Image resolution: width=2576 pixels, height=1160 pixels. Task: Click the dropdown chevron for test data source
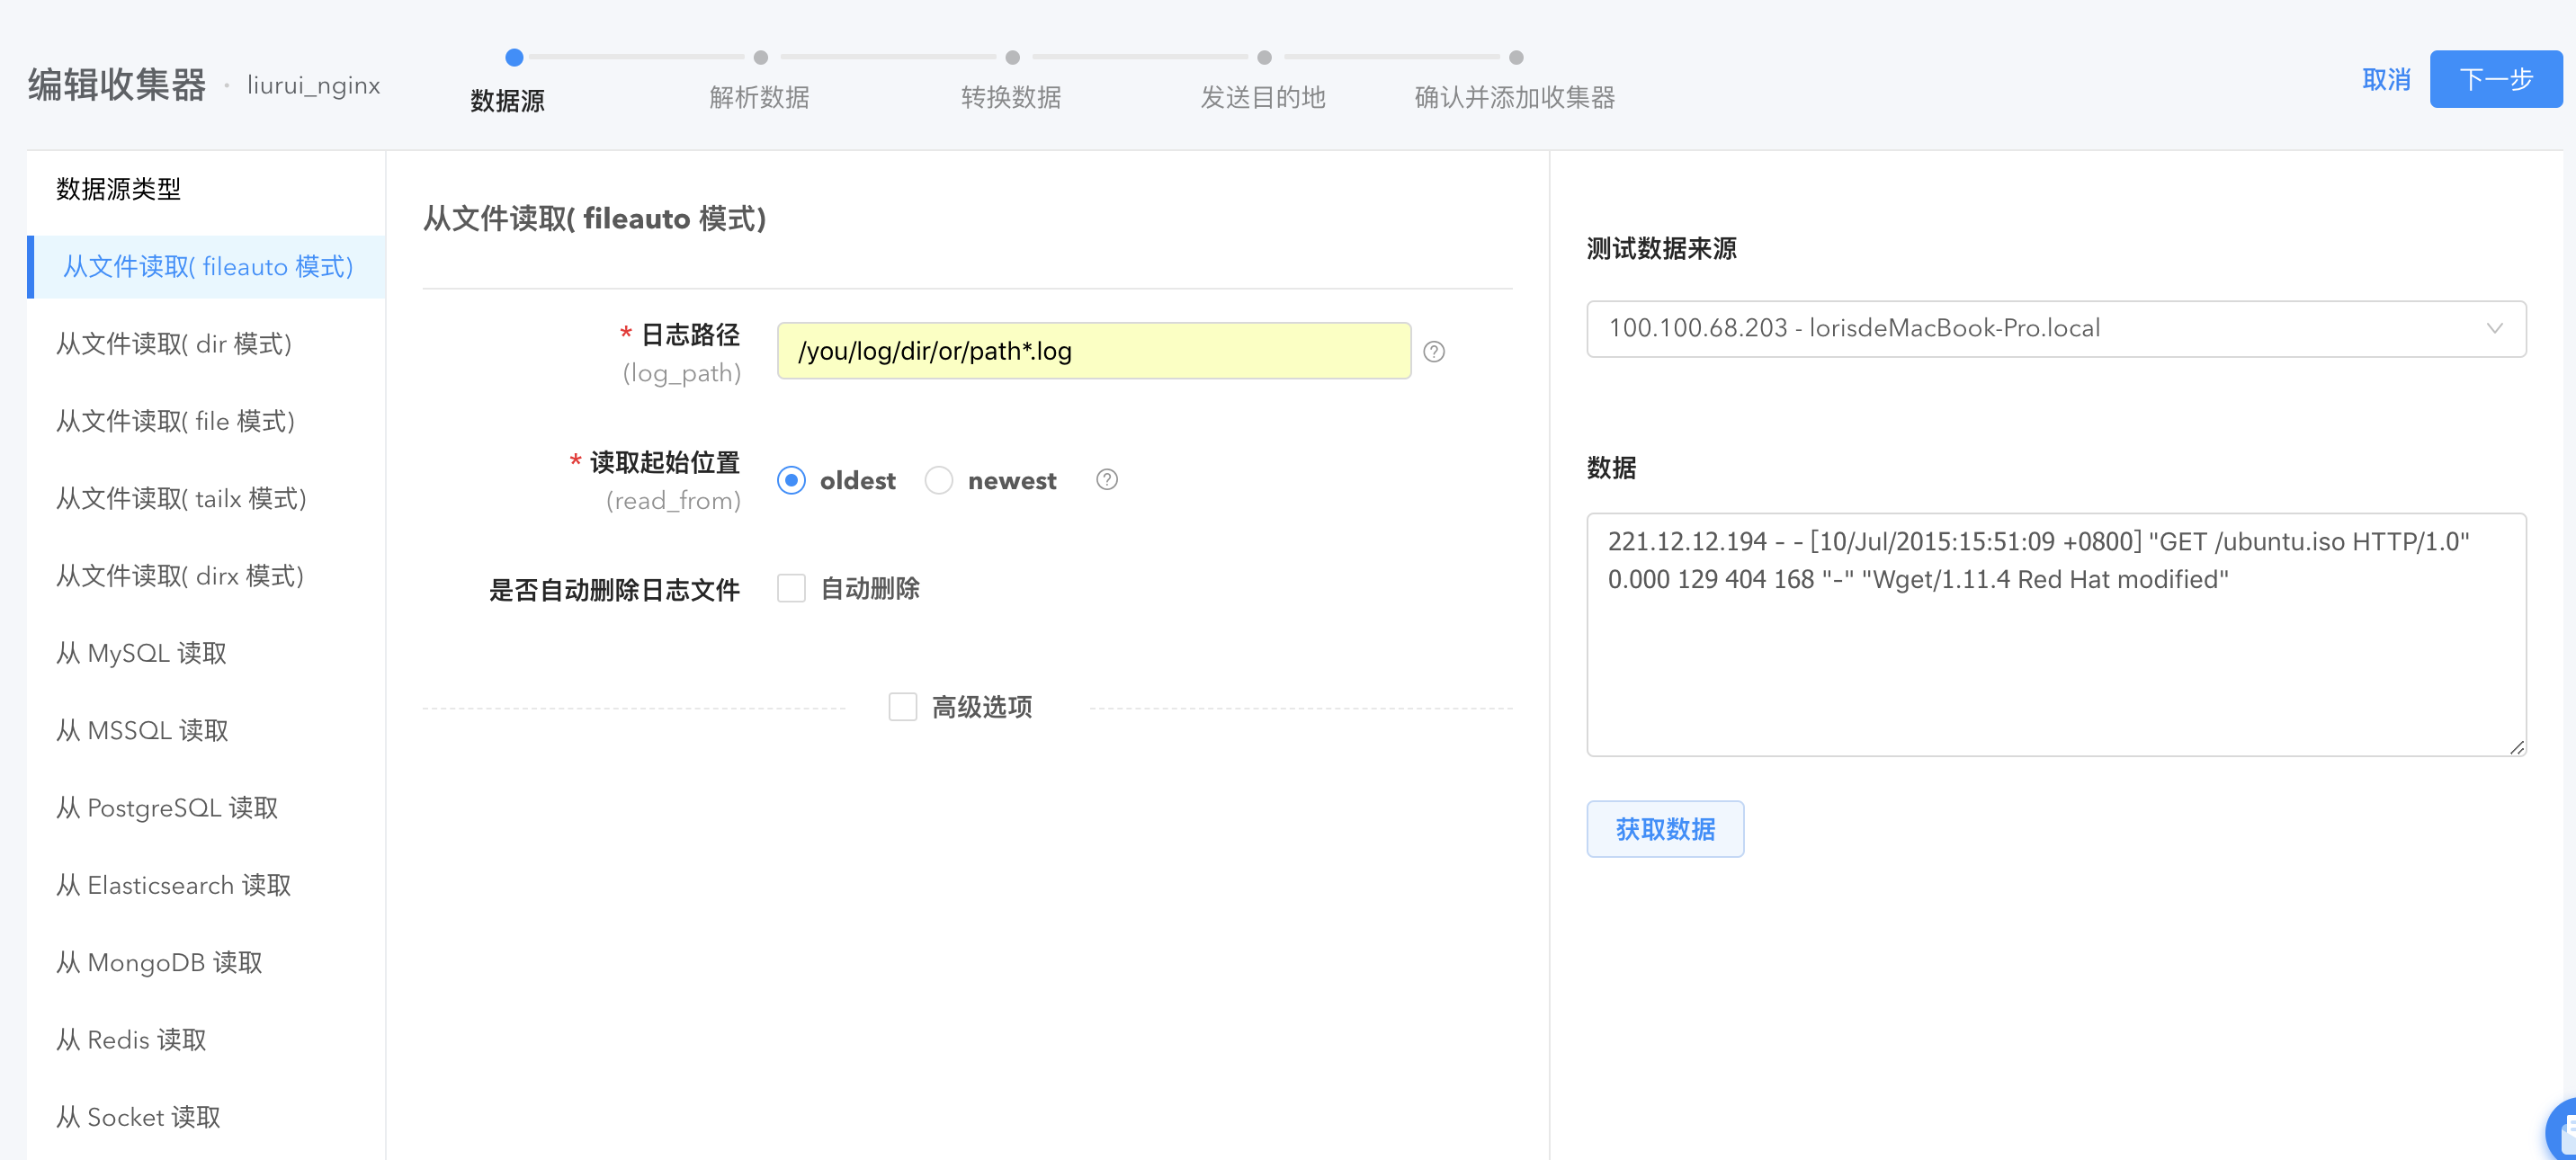coord(2494,328)
